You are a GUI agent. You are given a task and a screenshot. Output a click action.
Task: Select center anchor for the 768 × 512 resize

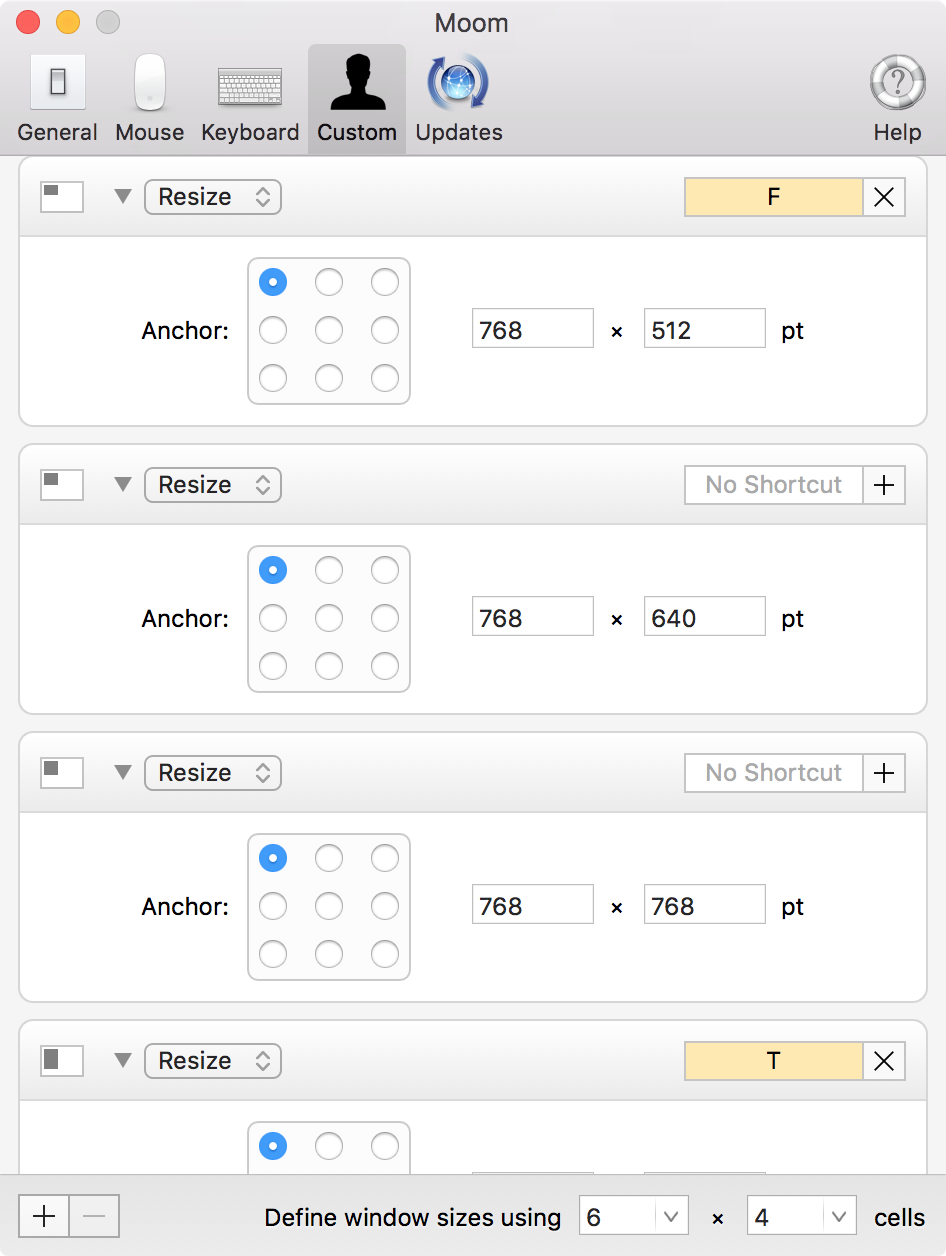pyautogui.click(x=329, y=331)
